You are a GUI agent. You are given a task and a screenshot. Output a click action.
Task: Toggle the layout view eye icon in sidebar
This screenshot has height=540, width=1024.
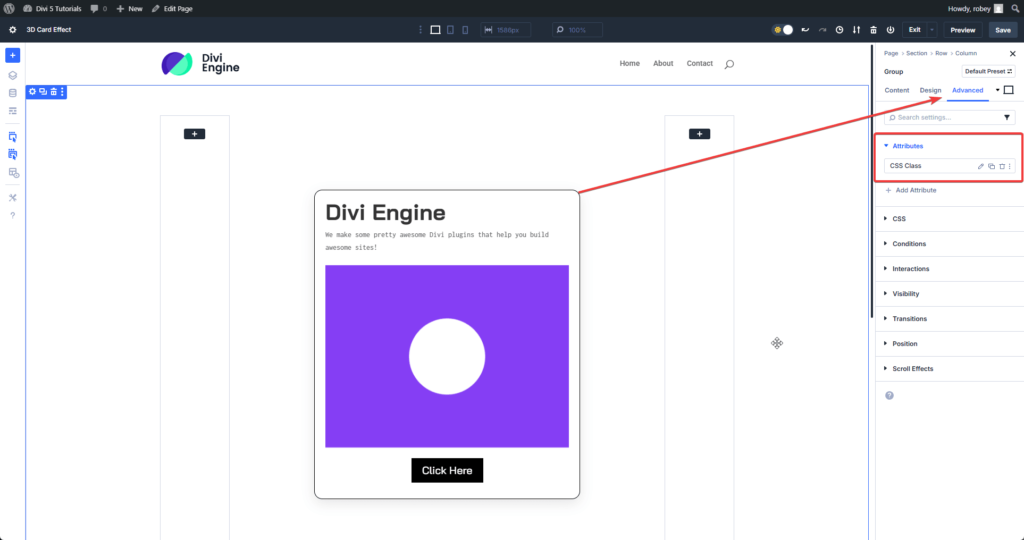(13, 173)
